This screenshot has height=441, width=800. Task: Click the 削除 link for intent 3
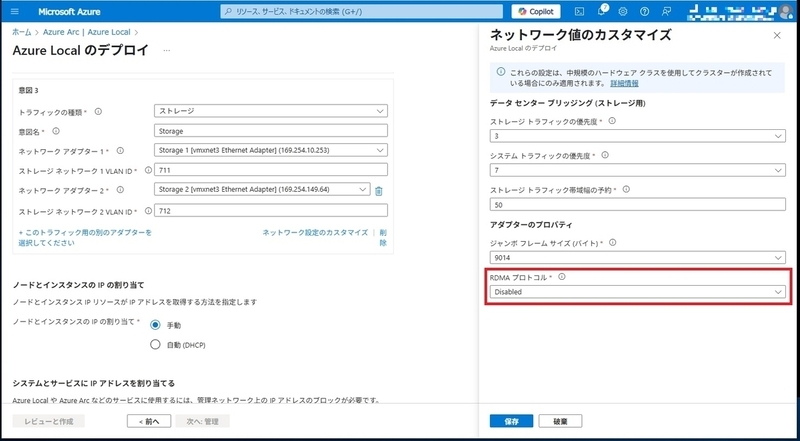[x=383, y=237]
